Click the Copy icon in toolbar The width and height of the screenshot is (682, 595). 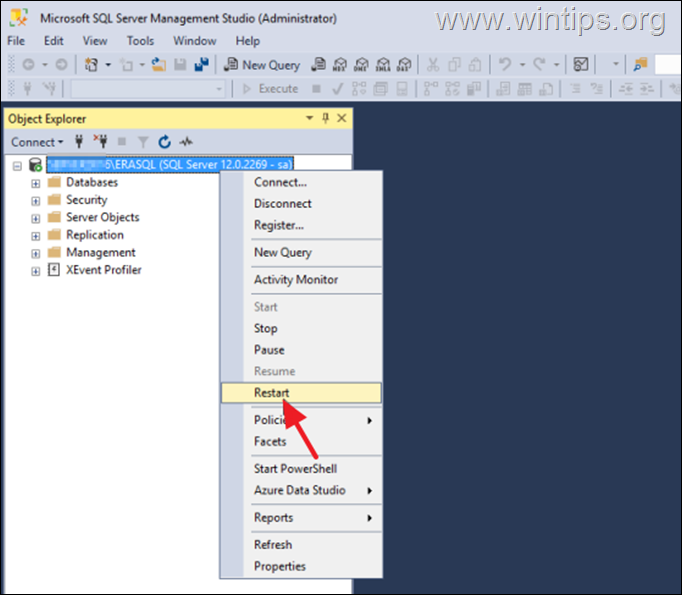454,65
